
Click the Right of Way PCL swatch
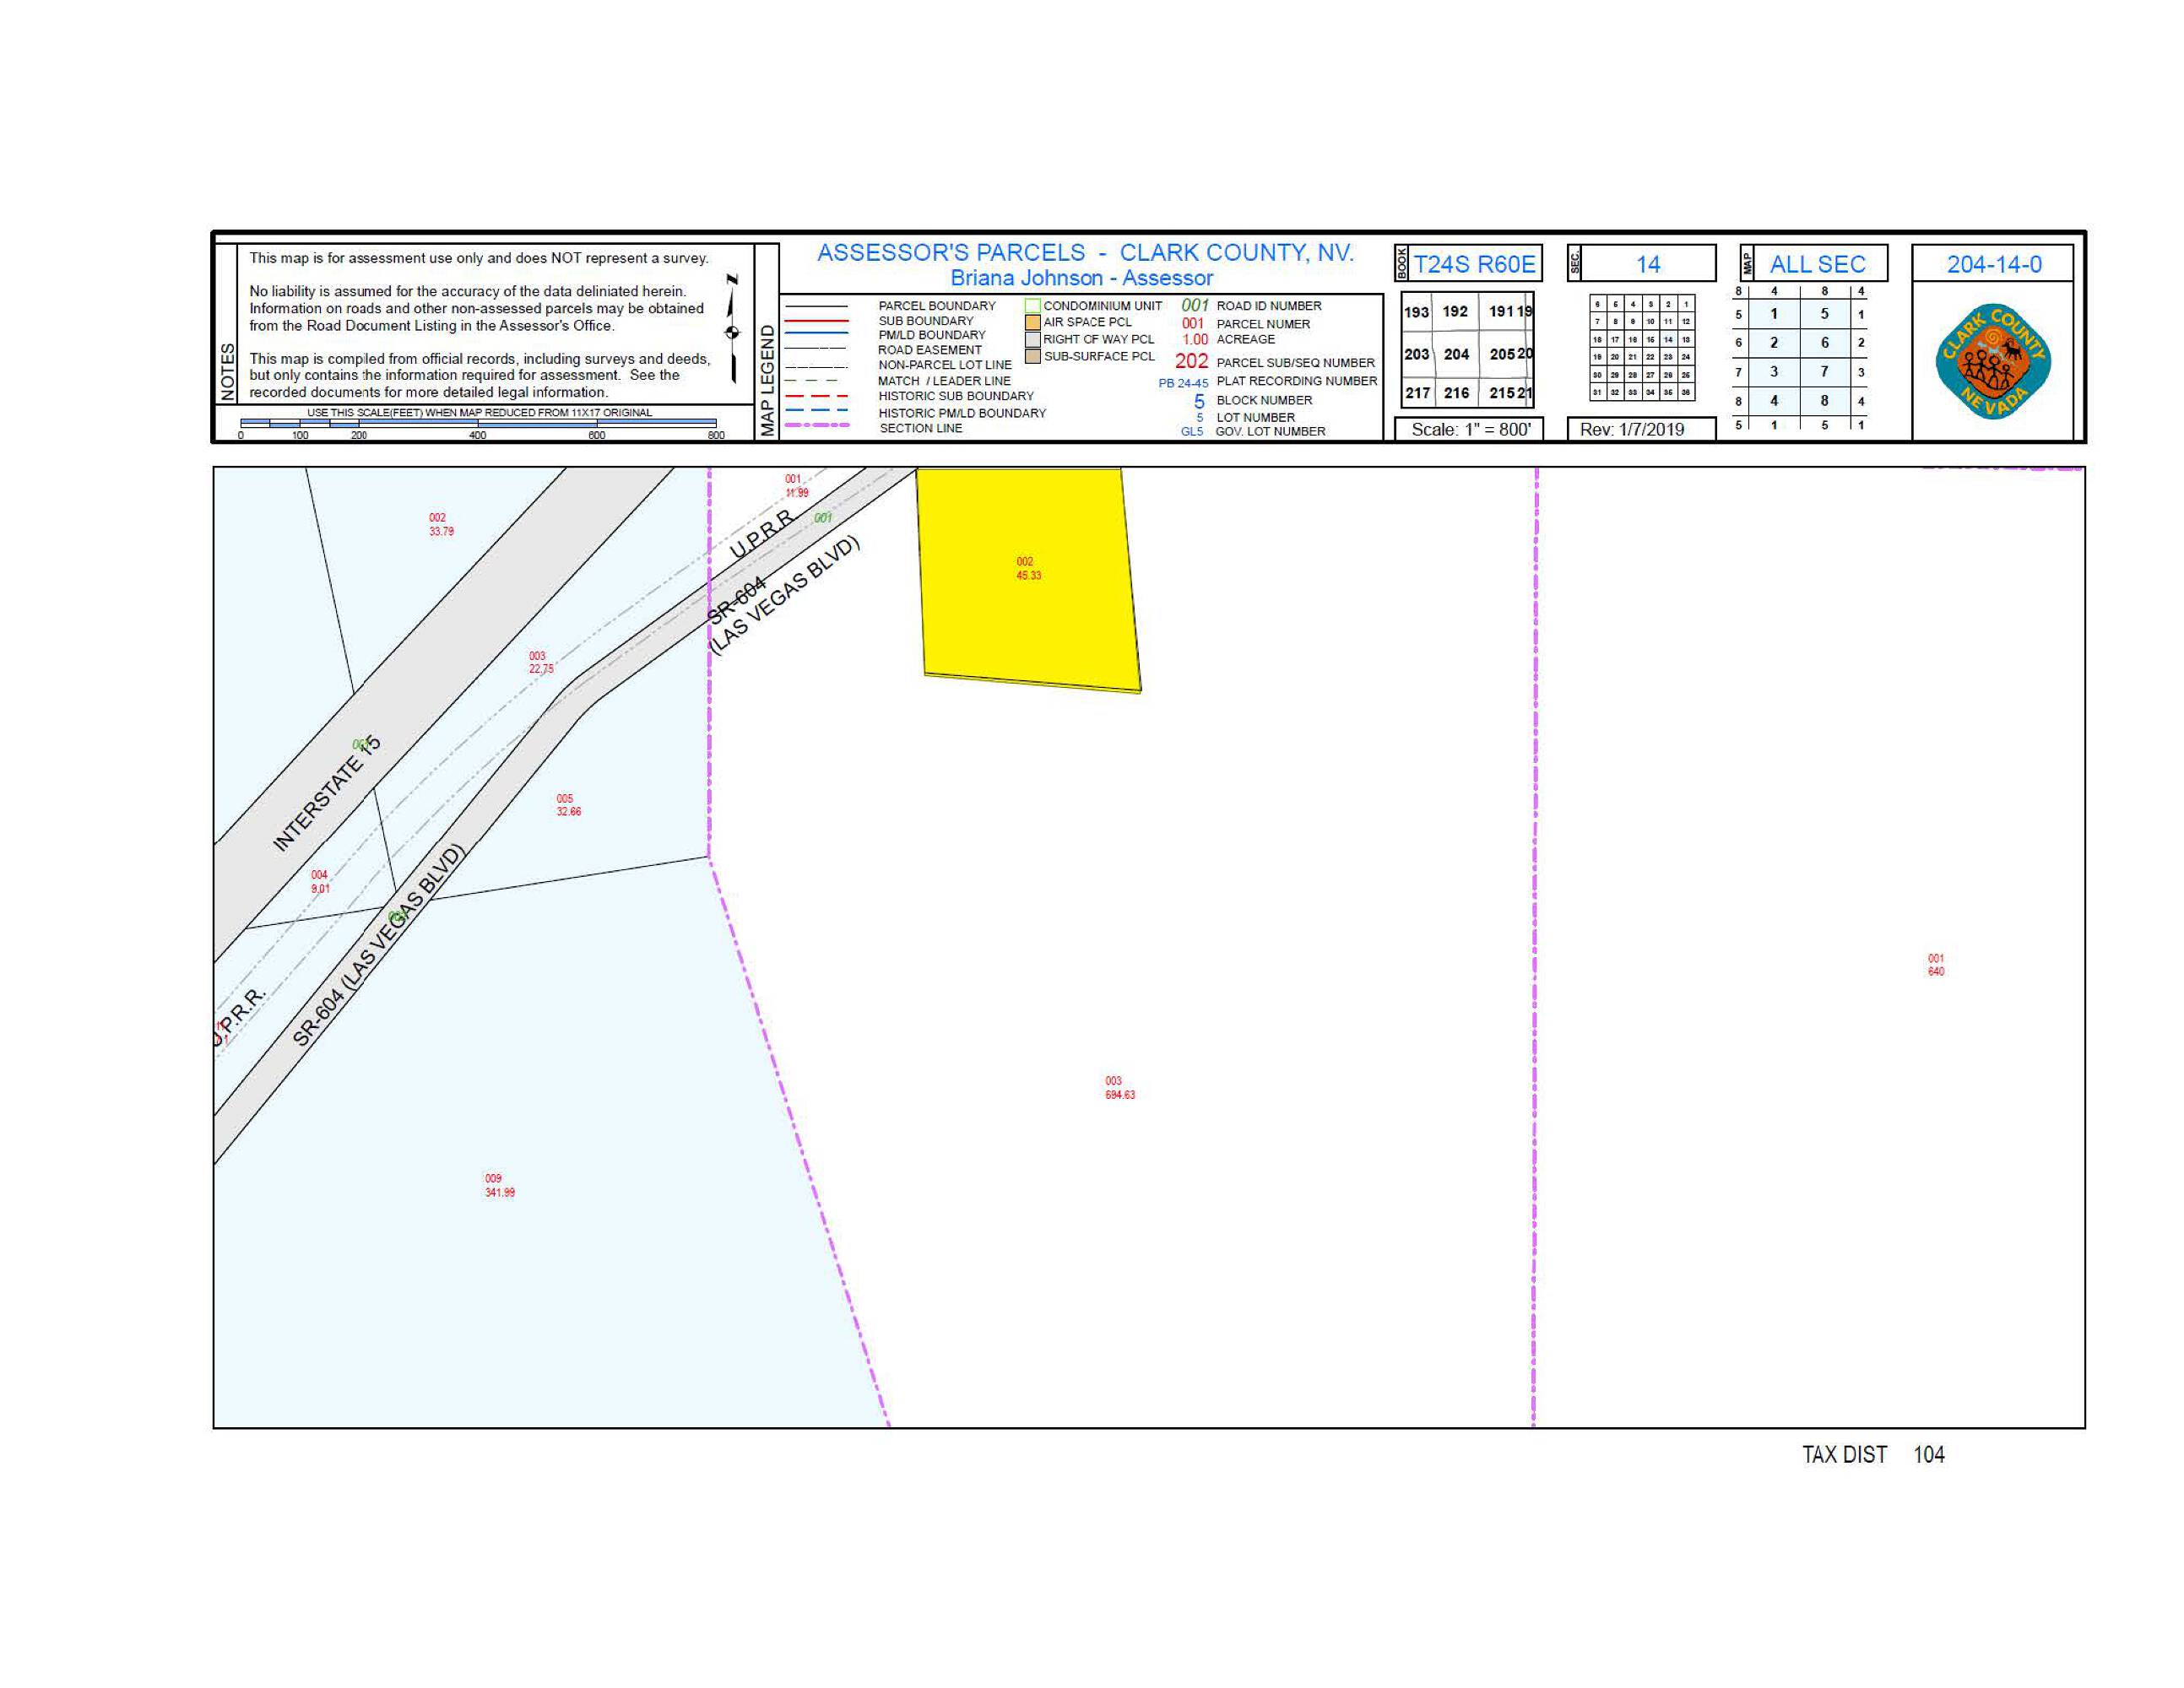coord(1032,339)
